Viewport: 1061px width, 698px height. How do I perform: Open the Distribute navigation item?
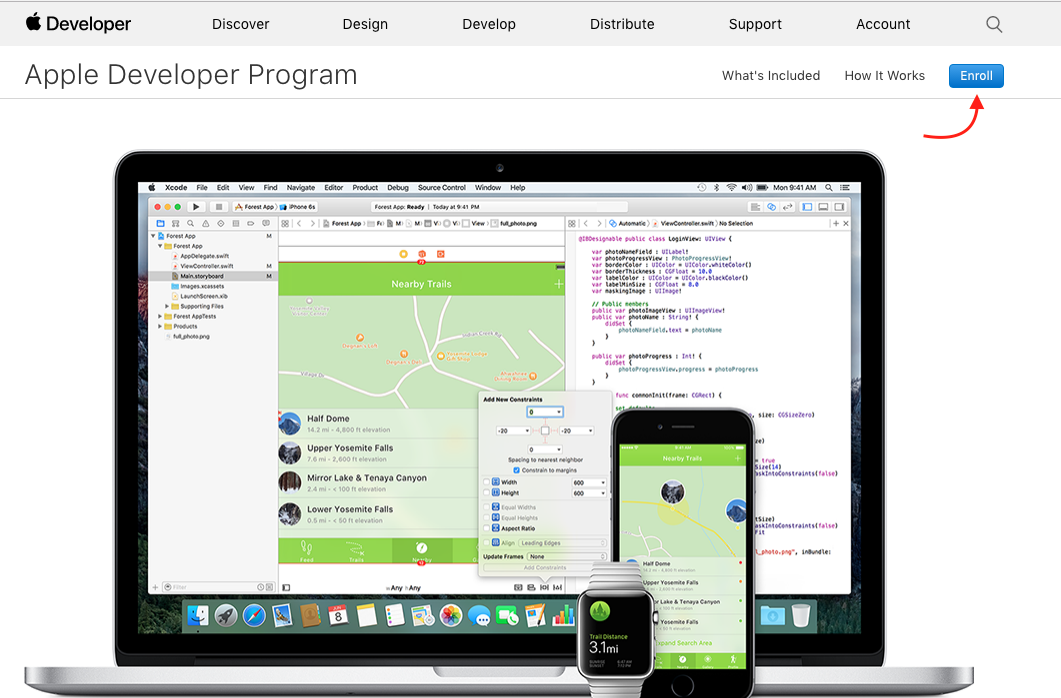click(622, 24)
